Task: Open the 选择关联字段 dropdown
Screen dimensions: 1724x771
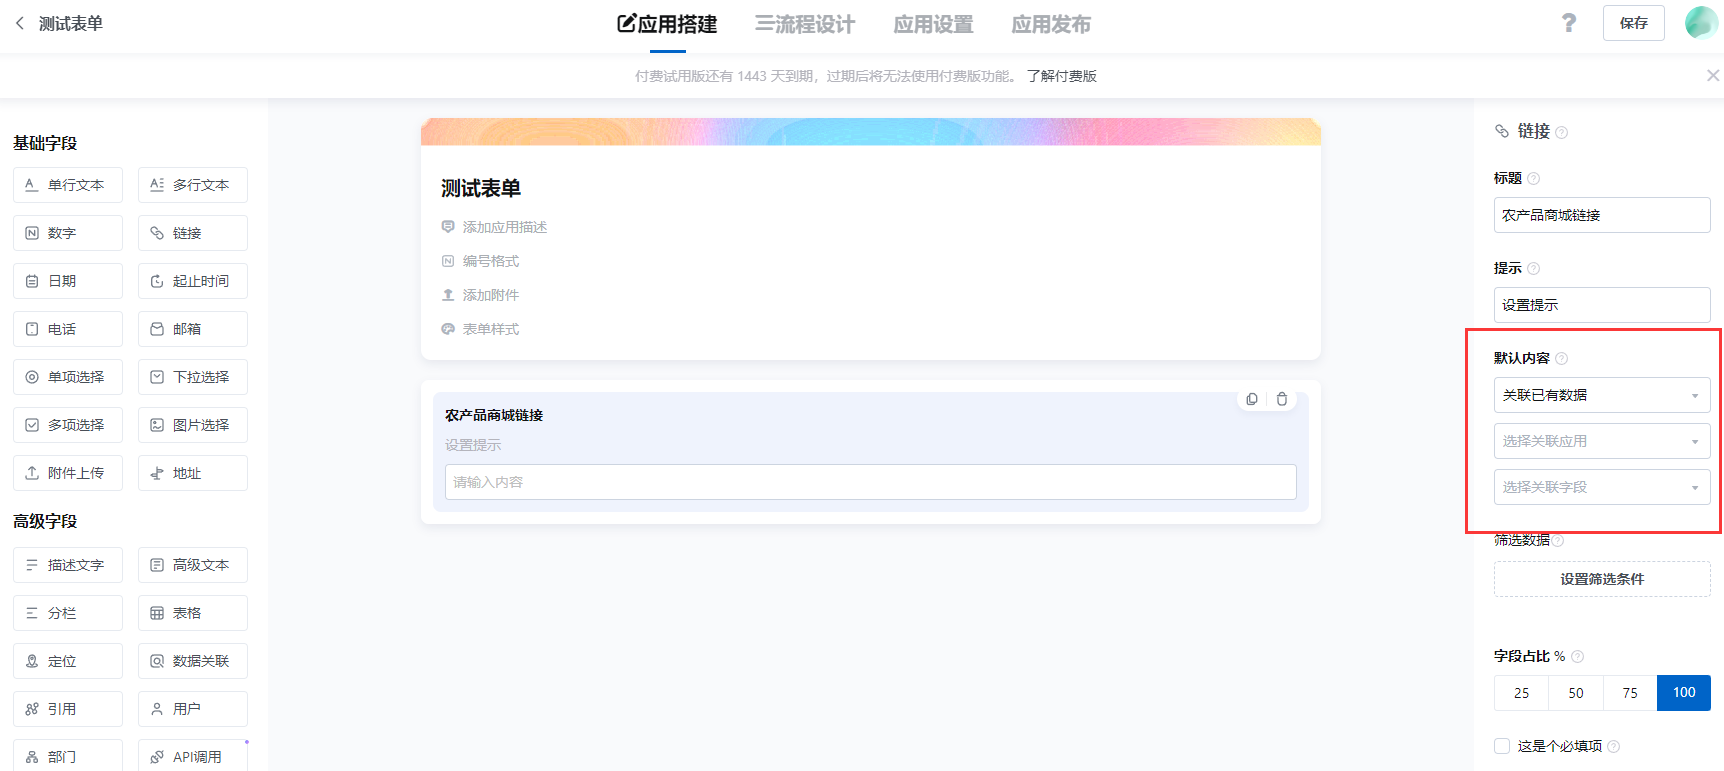Action: click(x=1602, y=487)
